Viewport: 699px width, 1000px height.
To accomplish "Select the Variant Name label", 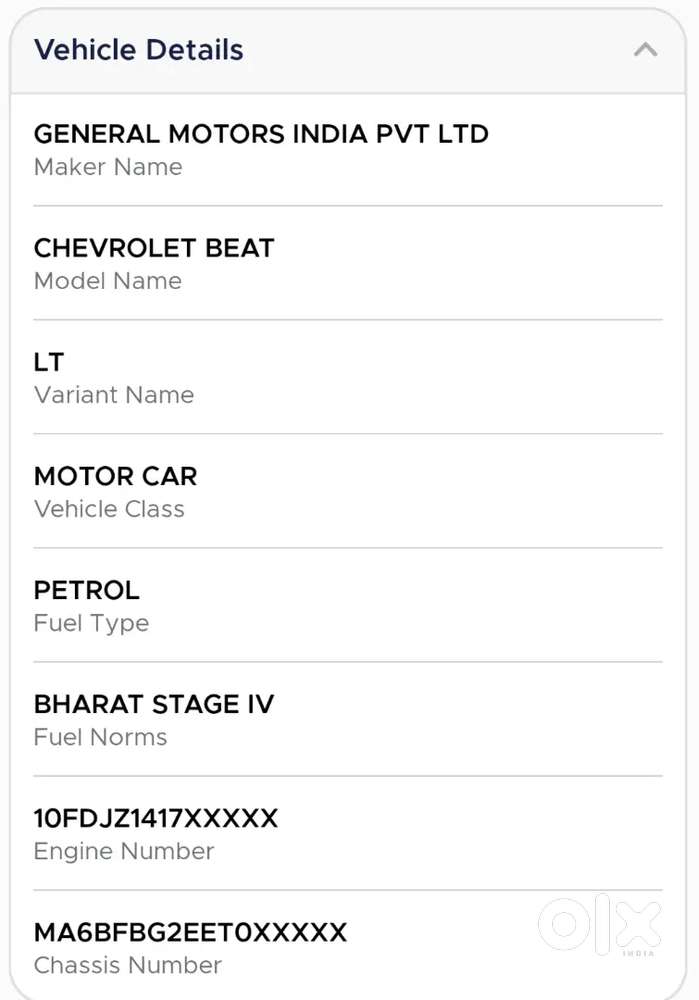I will (114, 395).
